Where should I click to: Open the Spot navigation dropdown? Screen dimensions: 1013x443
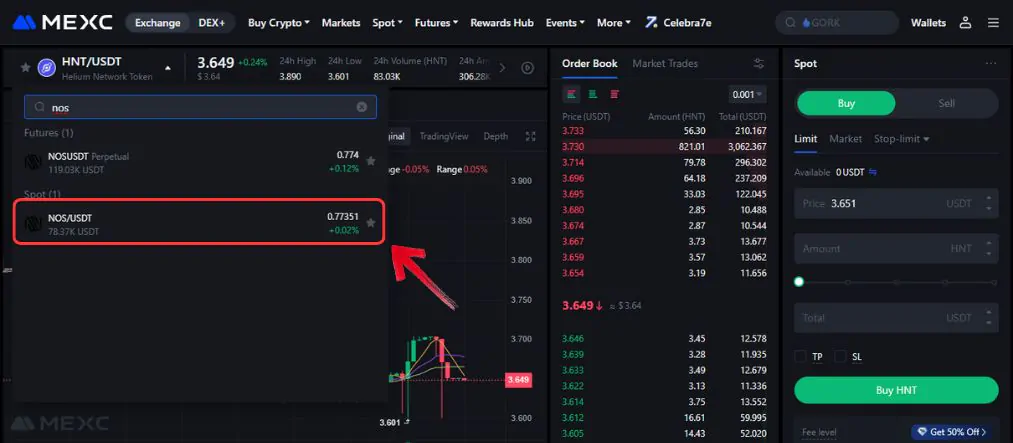point(388,23)
